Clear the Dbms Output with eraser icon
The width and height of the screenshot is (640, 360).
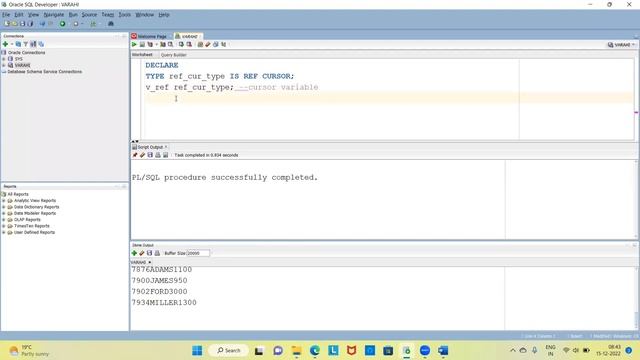click(142, 253)
